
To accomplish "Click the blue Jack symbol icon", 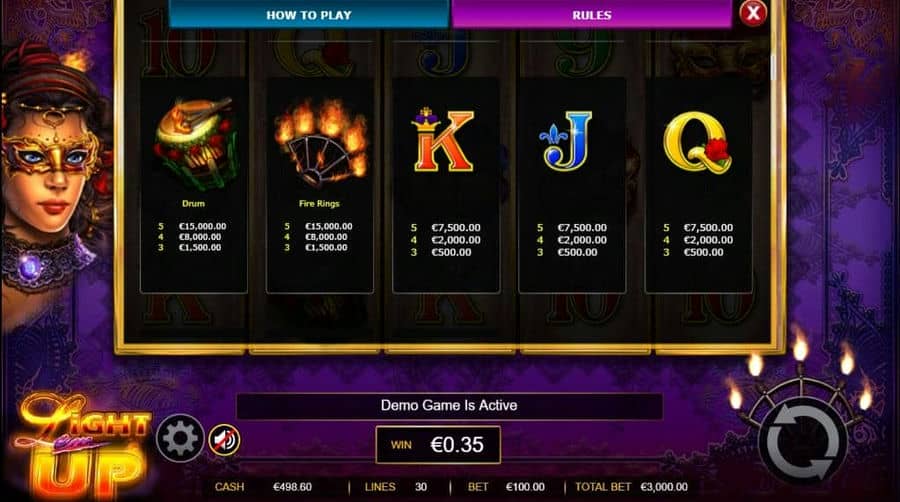I will pos(566,141).
